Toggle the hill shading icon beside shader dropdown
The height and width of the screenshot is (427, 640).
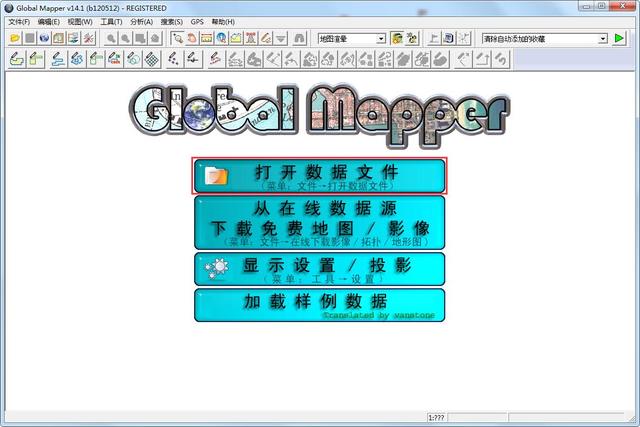coord(397,38)
